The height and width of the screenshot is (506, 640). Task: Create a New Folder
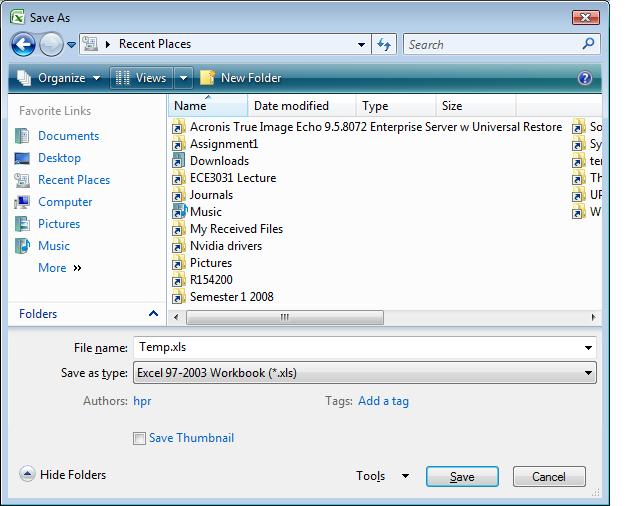click(x=241, y=78)
